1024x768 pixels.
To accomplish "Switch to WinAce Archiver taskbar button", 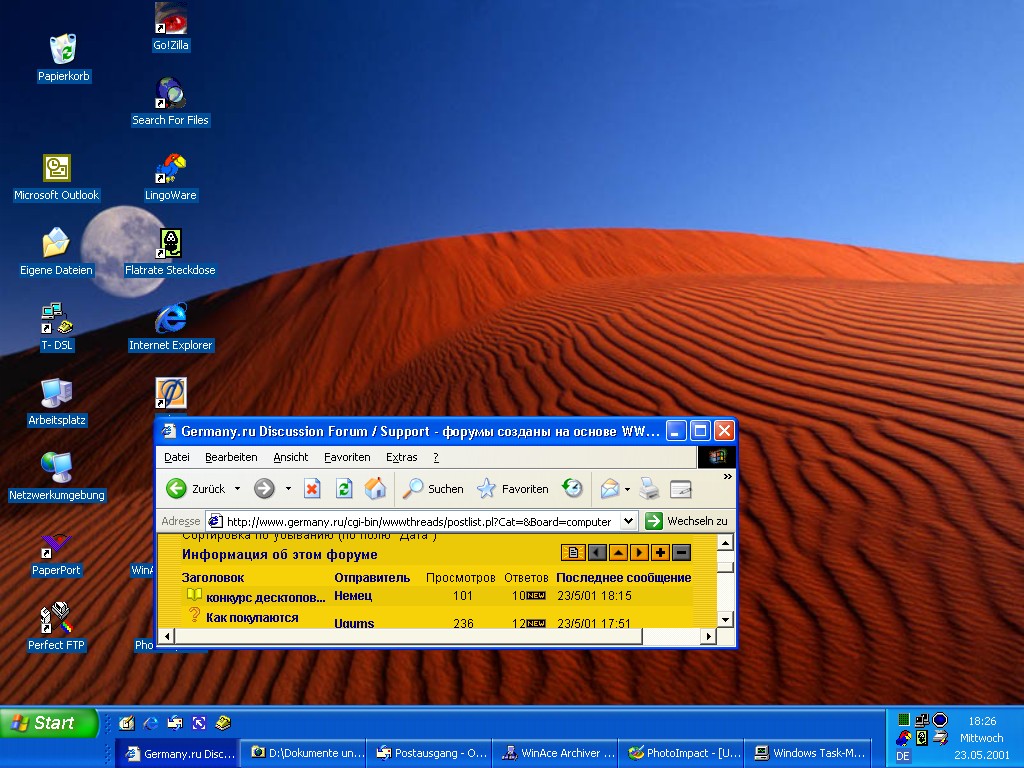I will click(556, 753).
